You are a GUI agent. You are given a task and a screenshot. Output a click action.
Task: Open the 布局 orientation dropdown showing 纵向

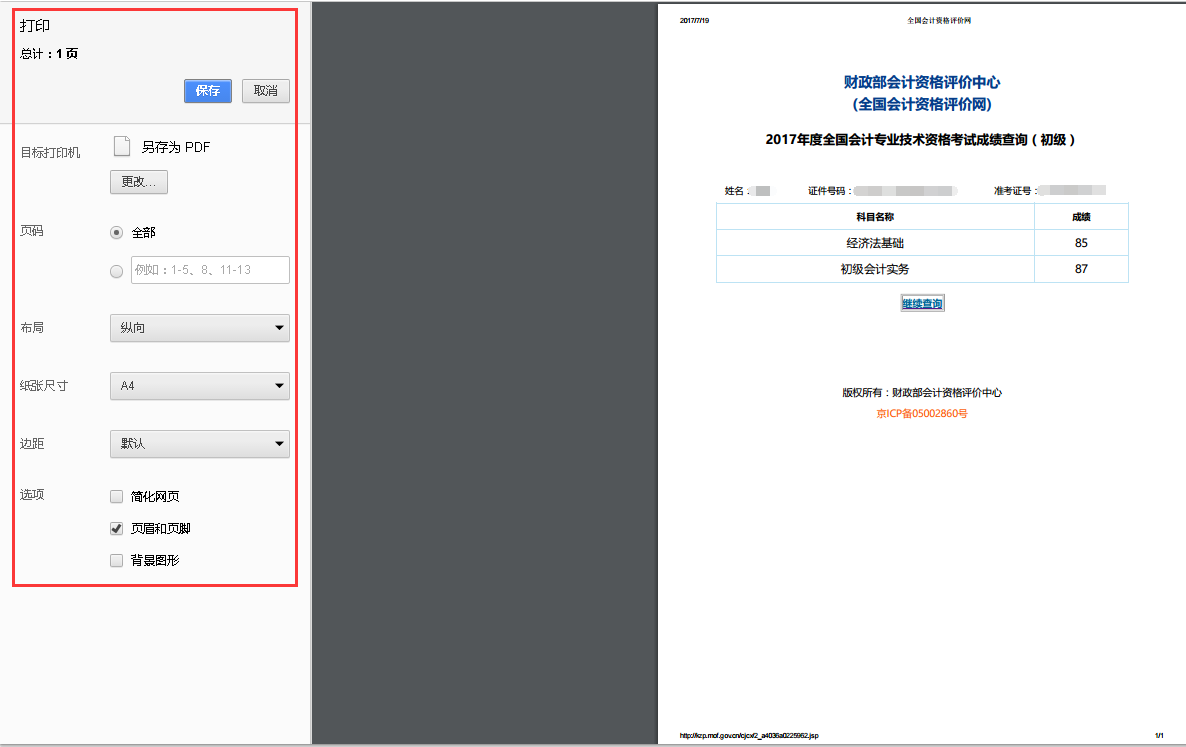199,327
